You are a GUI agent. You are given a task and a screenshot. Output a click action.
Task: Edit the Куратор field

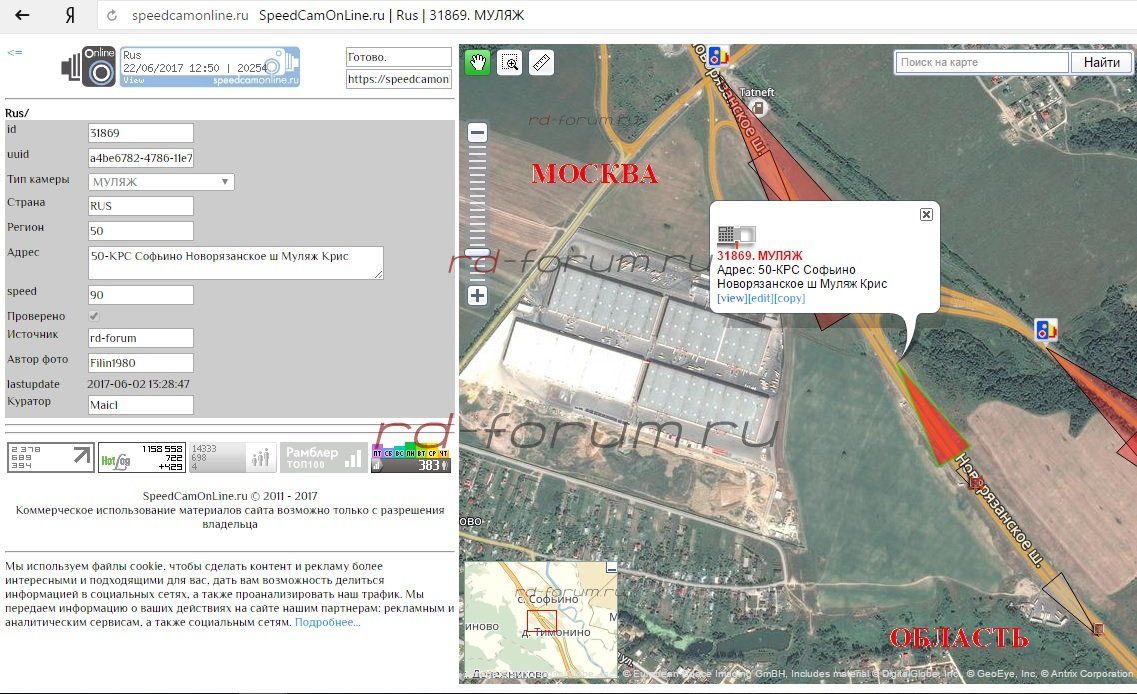[x=141, y=405]
